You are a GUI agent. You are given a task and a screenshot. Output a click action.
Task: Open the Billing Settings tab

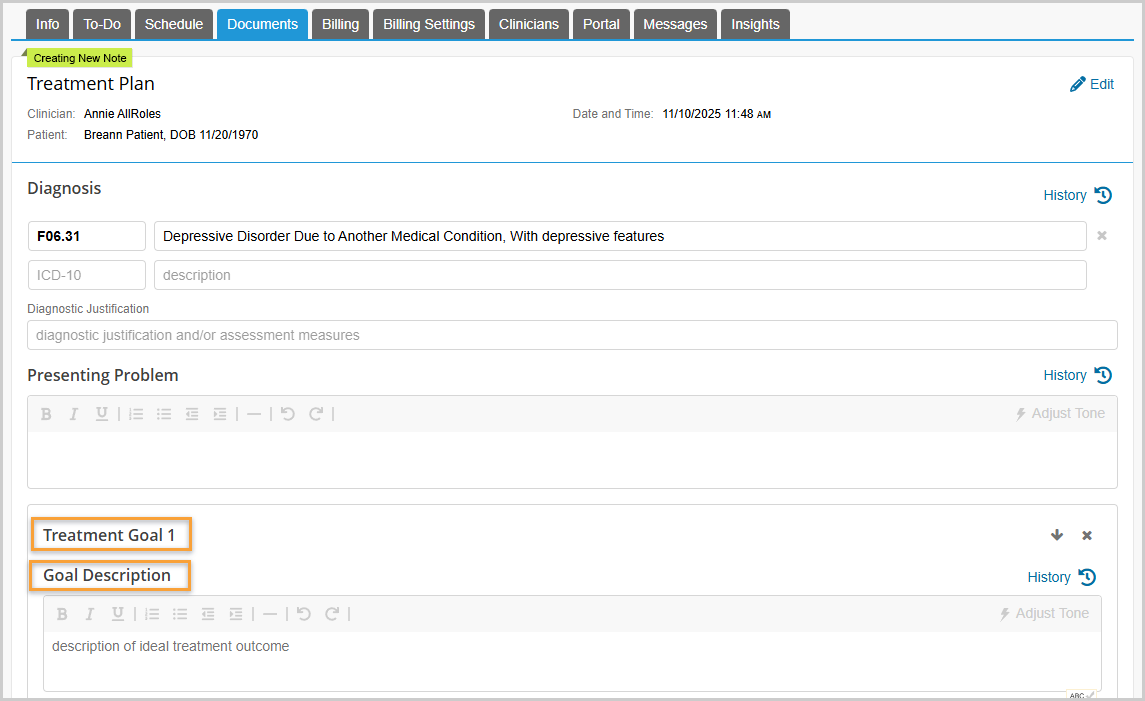(429, 24)
